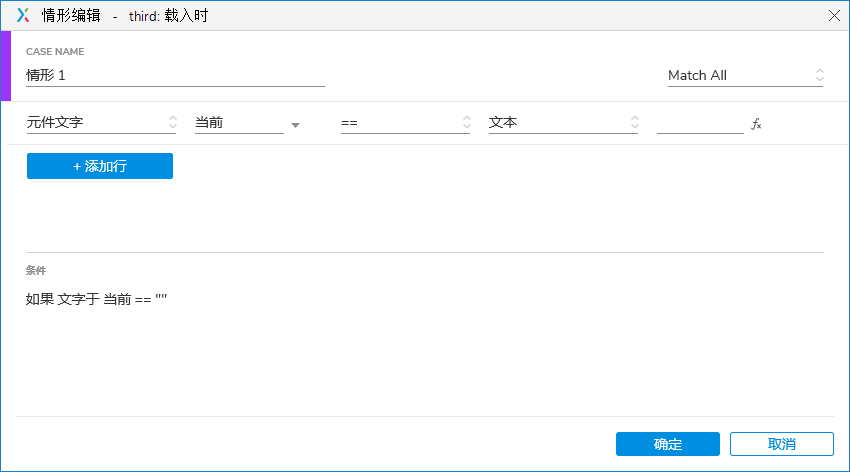The height and width of the screenshot is (472, 850).
Task: Click the + 添加行 button
Action: point(100,166)
